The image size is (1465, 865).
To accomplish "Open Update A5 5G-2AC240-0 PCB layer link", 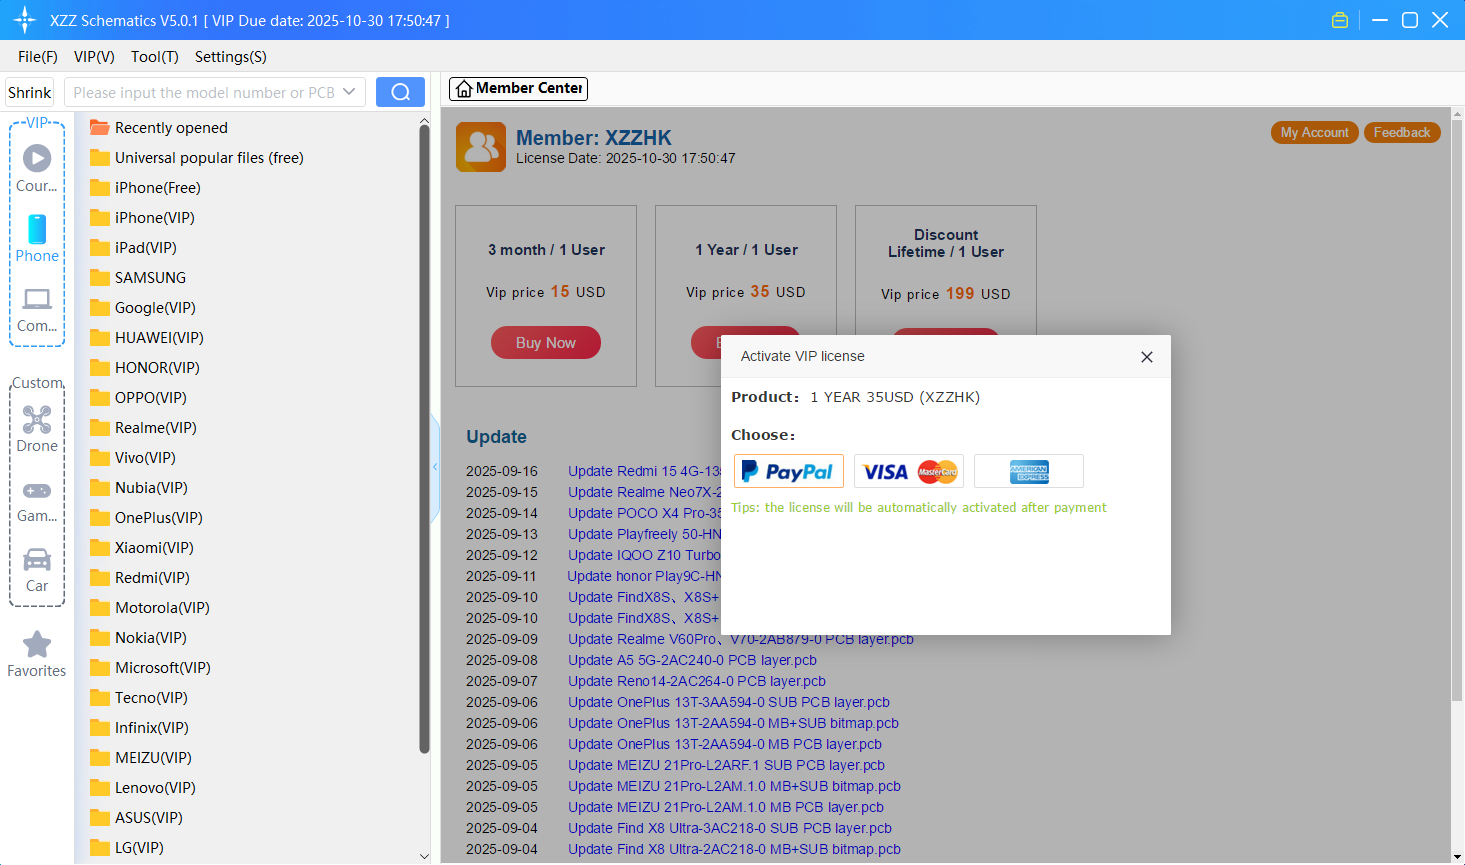I will (692, 660).
